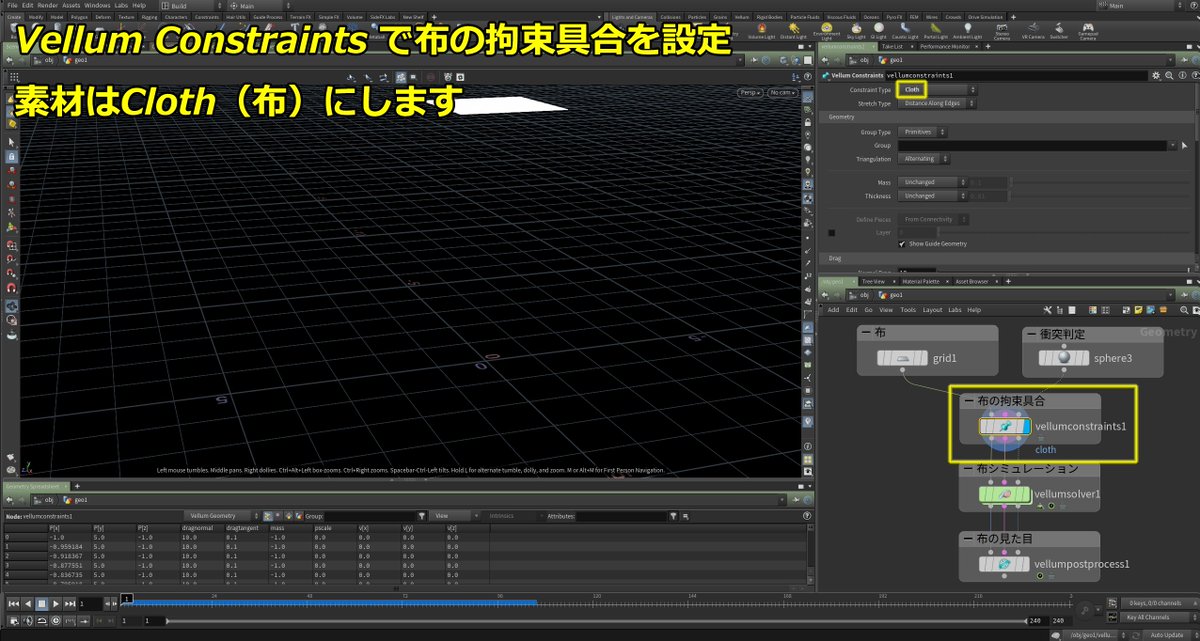The image size is (1200, 641).
Task: Open the Constraint Type dropdown
Action: pos(937,90)
